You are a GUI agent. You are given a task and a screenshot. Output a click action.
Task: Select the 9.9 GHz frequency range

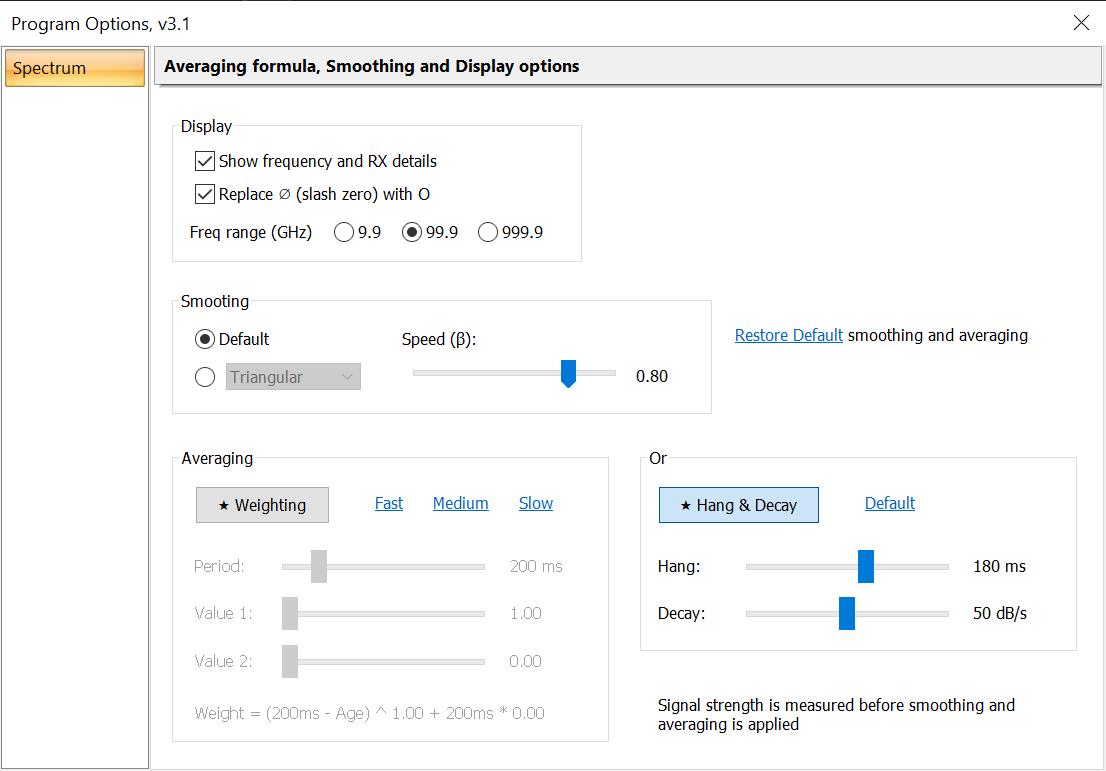point(344,232)
